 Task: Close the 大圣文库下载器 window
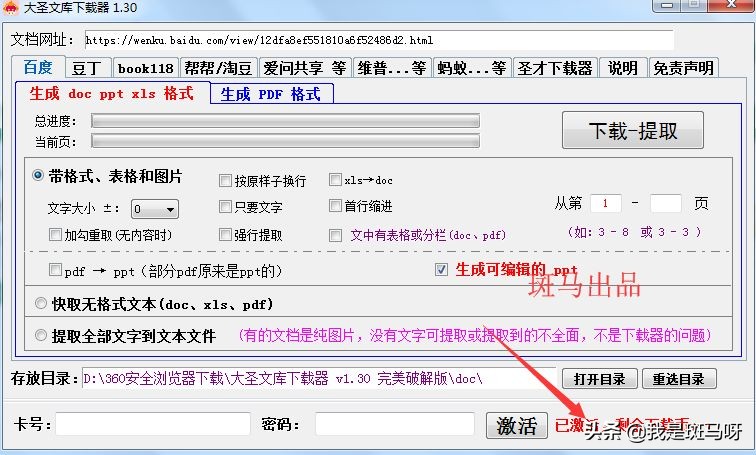(x=731, y=5)
